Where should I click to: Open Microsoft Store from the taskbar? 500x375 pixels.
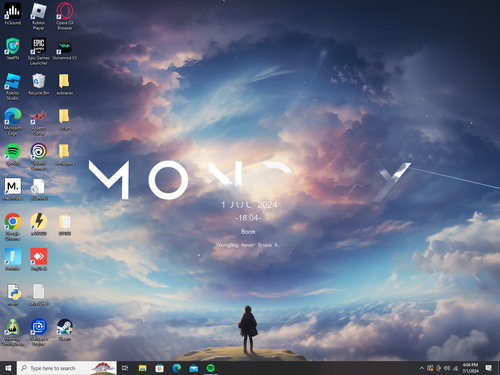pyautogui.click(x=160, y=368)
